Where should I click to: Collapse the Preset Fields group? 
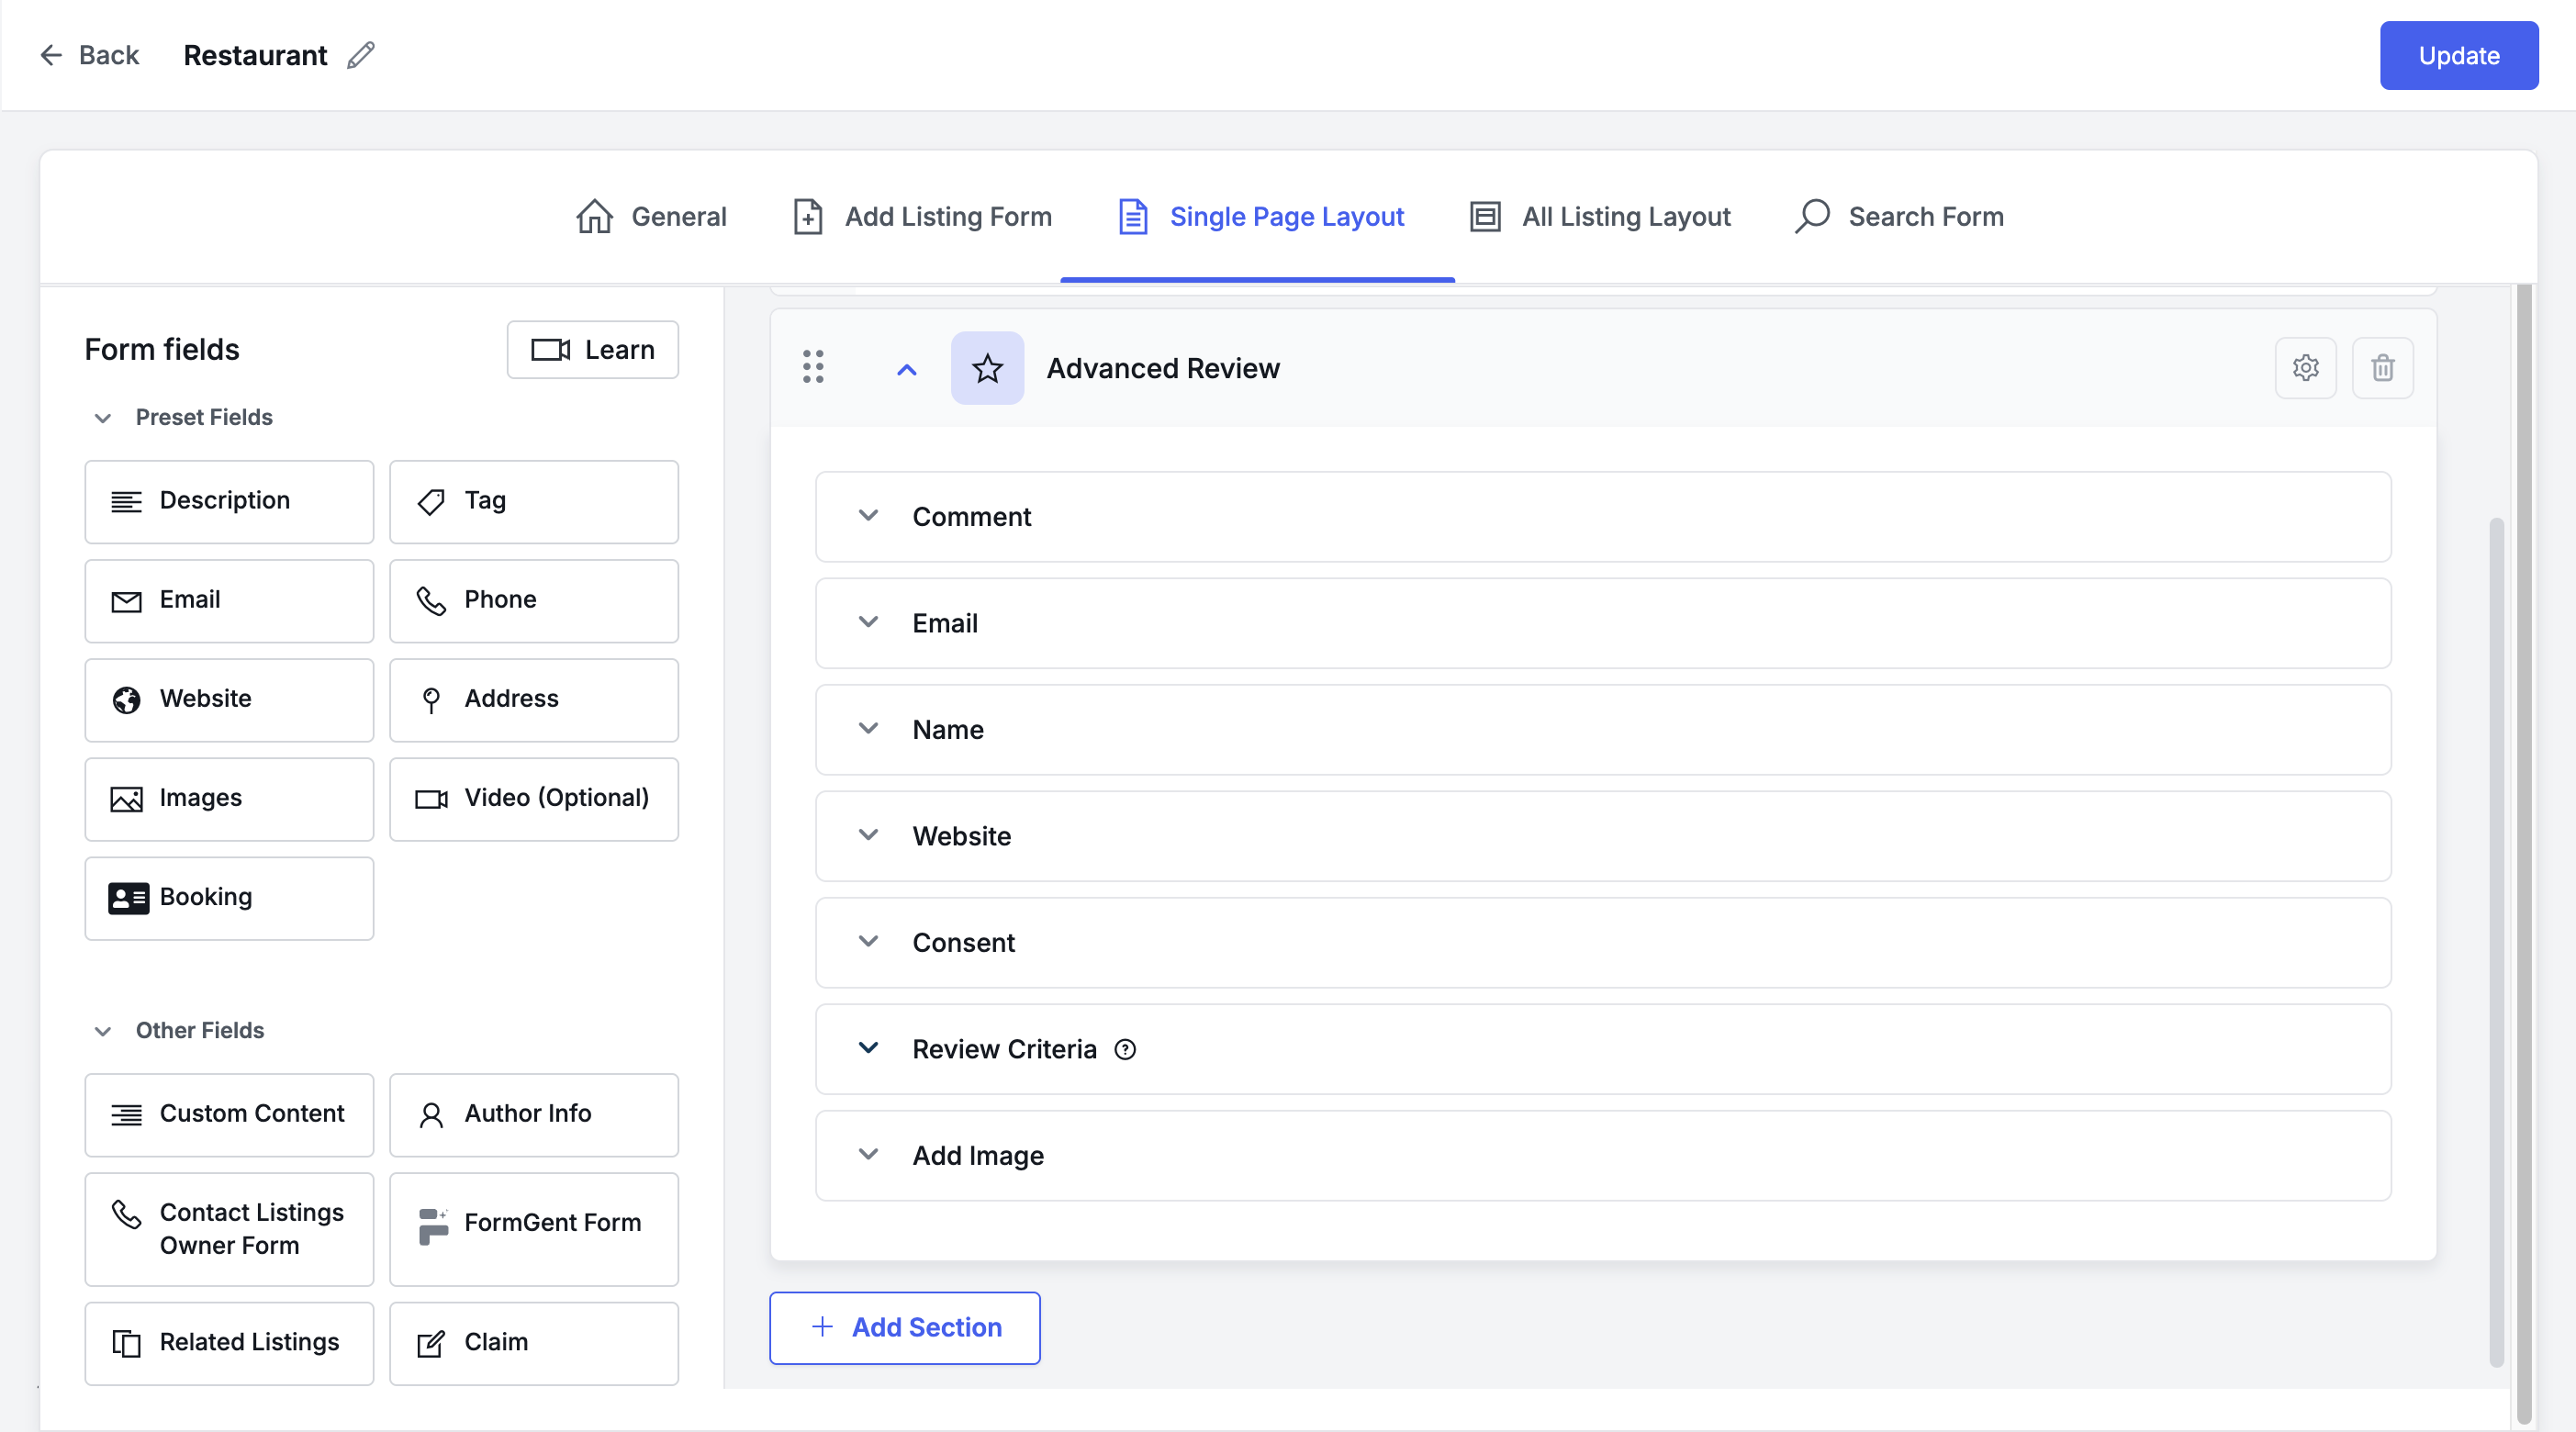[x=103, y=418]
